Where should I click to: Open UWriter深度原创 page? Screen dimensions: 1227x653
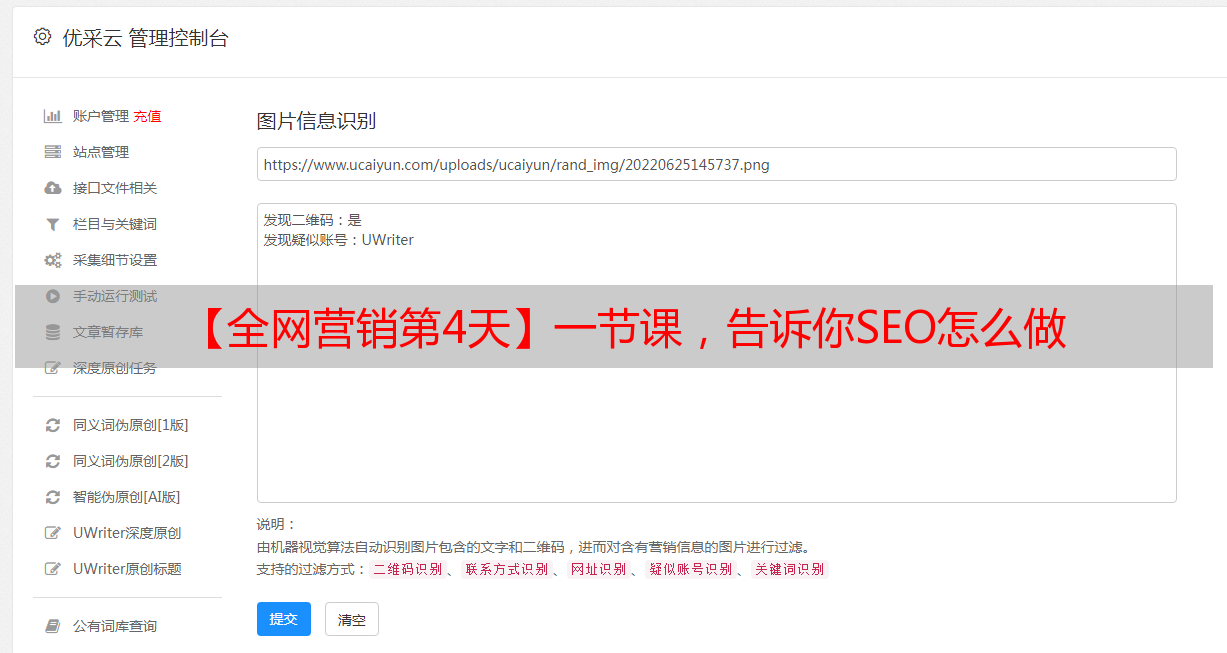(x=127, y=533)
